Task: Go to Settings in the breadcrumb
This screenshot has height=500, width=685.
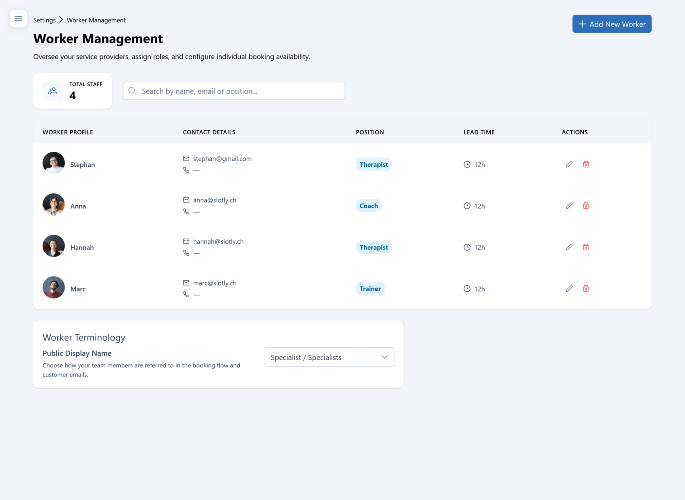Action: [x=45, y=20]
